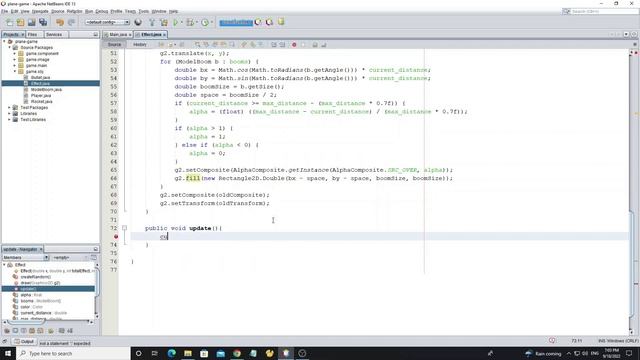Close the Effect.java editor tab
Viewport: 640px width, 360px height.
coord(164,35)
